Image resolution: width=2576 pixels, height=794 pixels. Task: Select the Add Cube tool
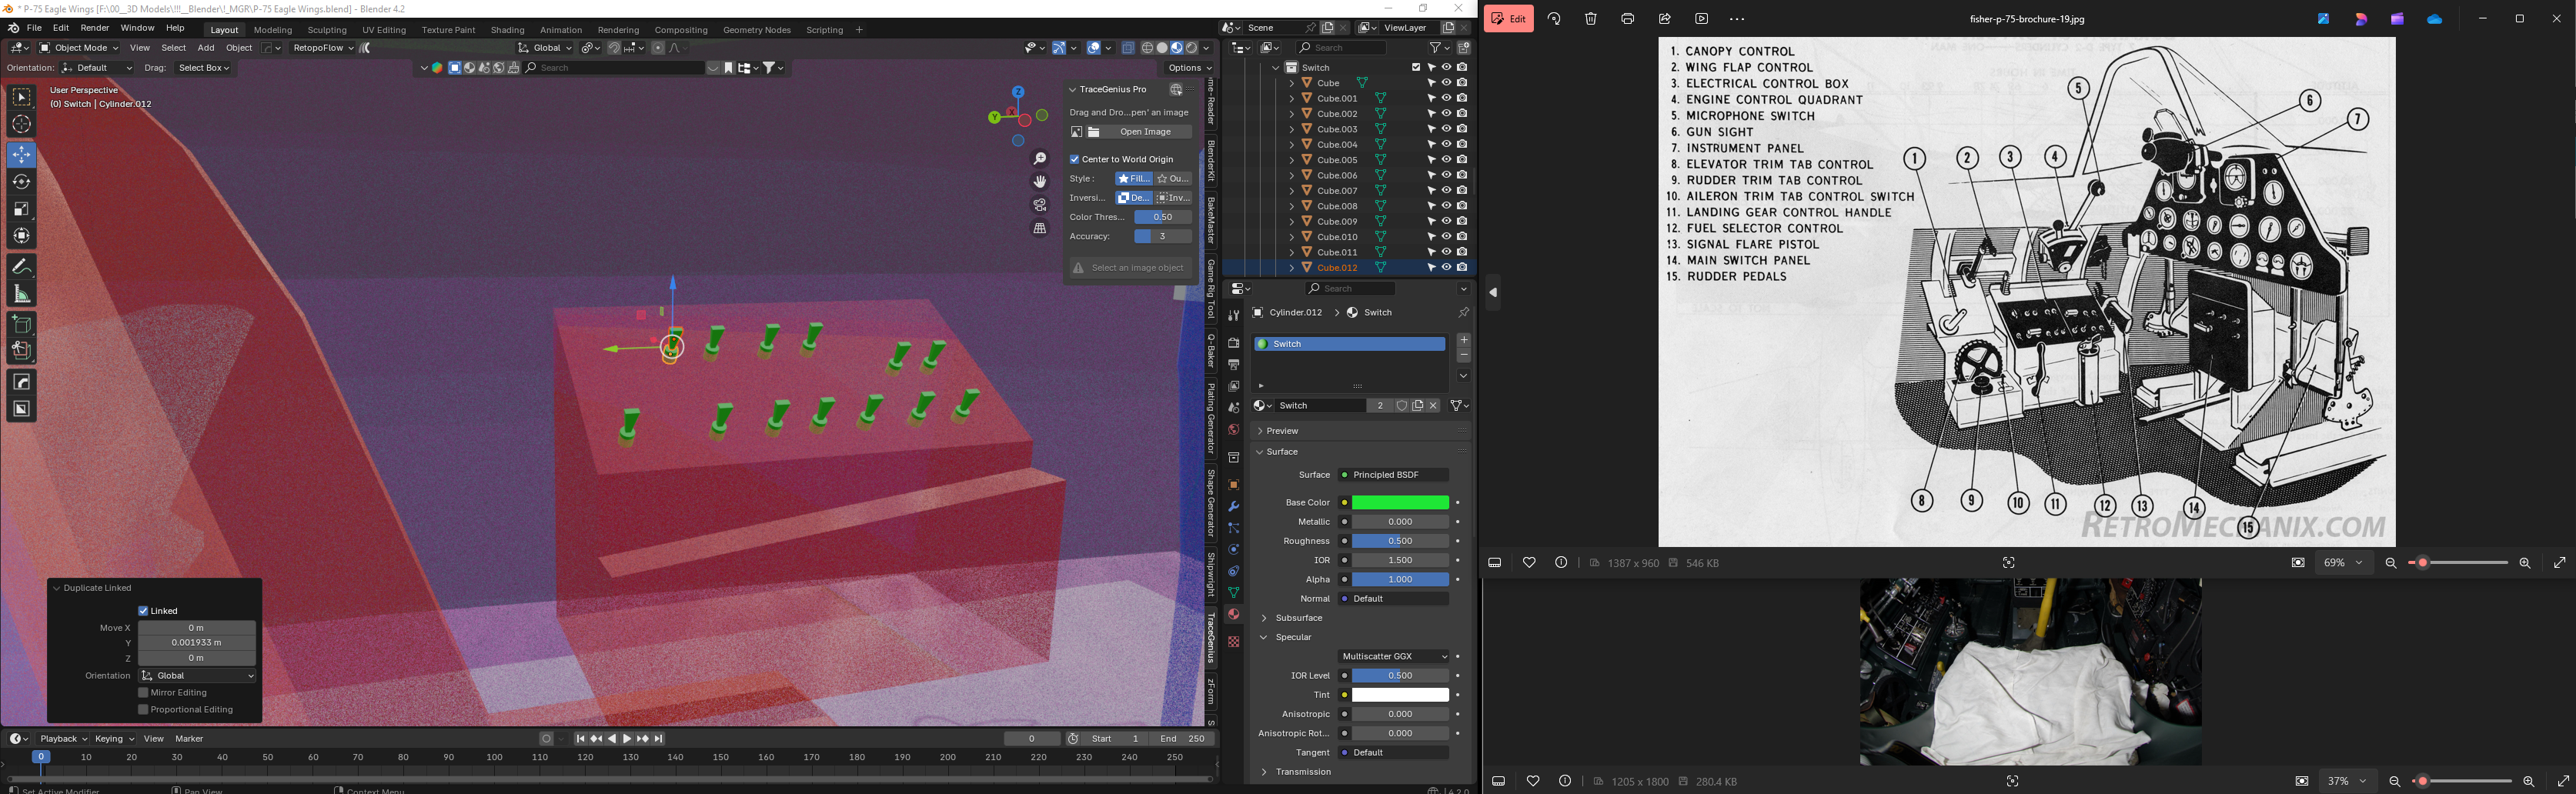pyautogui.click(x=21, y=324)
